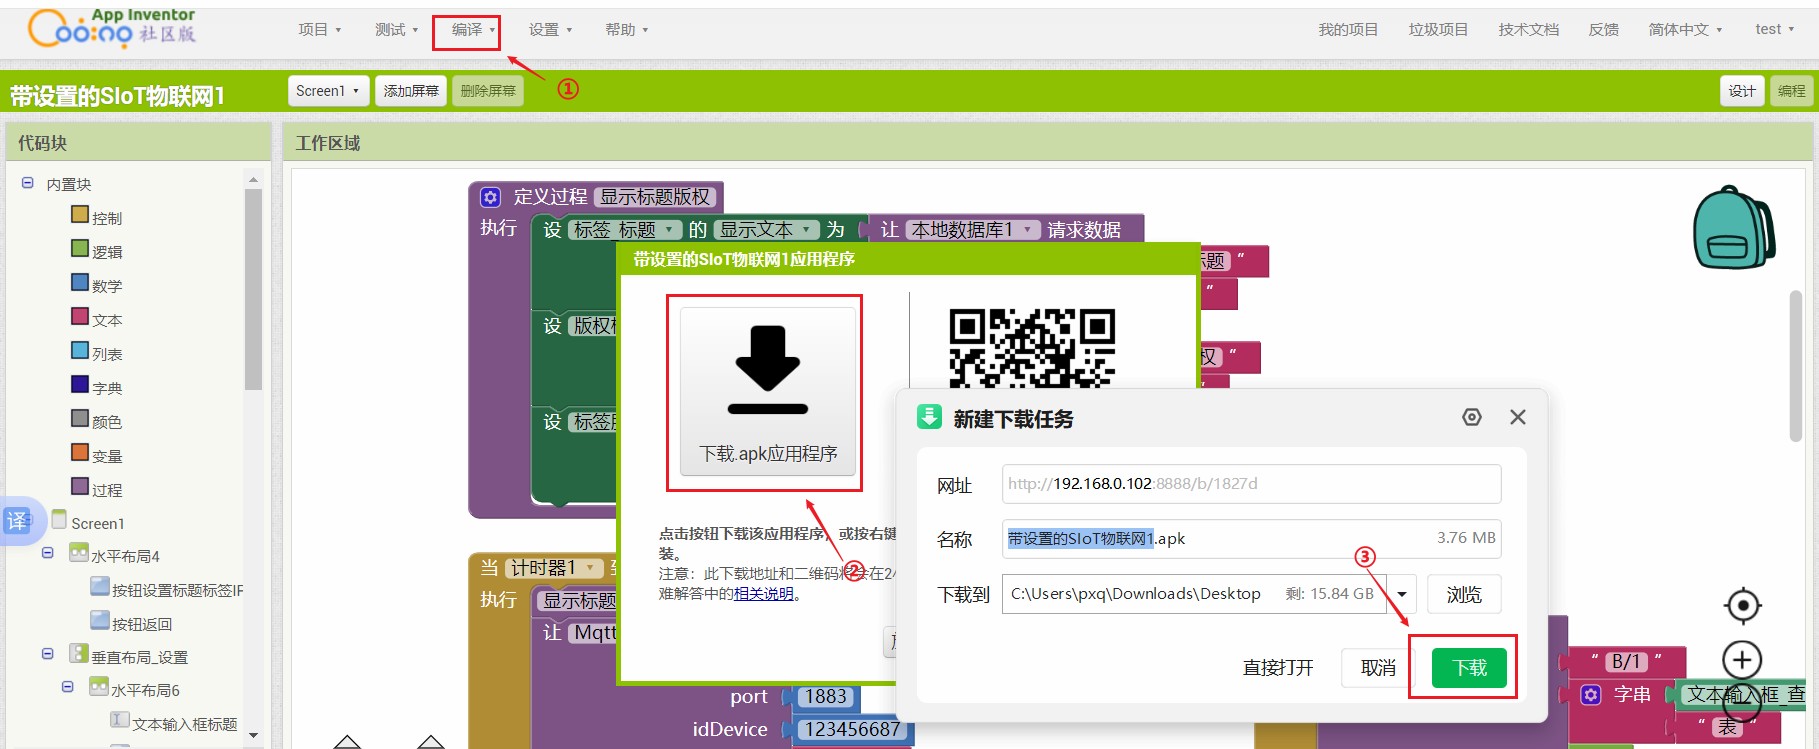Click the download .apk application icon
1819x749 pixels.
pyautogui.click(x=767, y=372)
